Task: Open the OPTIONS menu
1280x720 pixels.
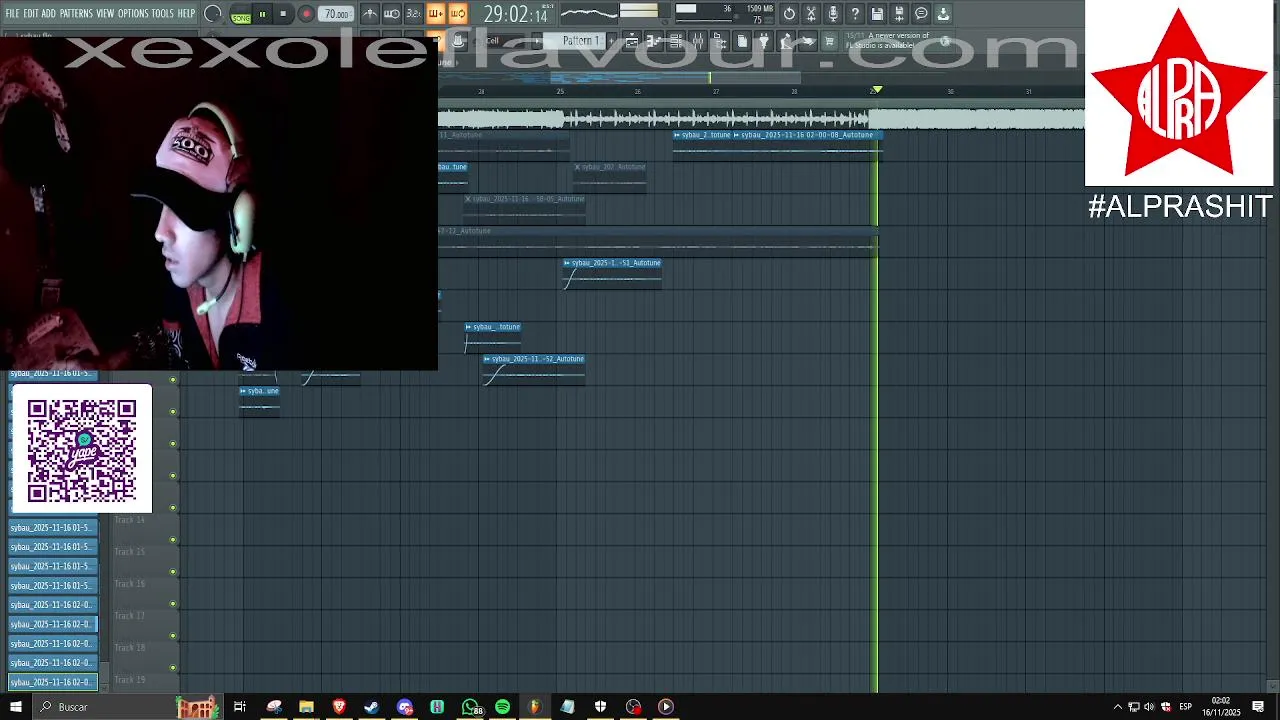Action: [x=133, y=13]
